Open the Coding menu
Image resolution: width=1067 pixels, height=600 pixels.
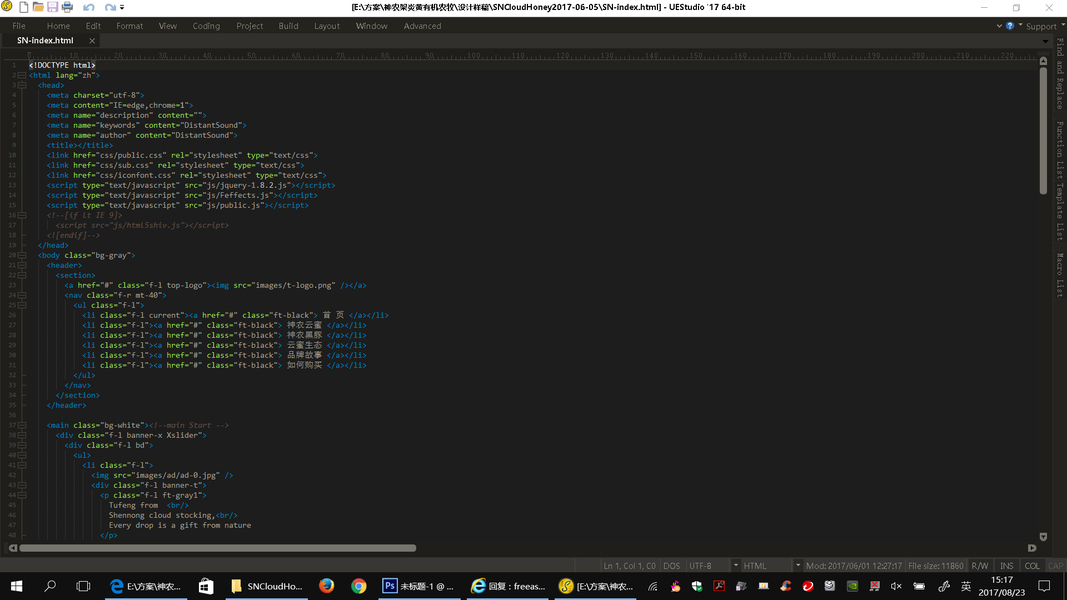click(x=206, y=26)
